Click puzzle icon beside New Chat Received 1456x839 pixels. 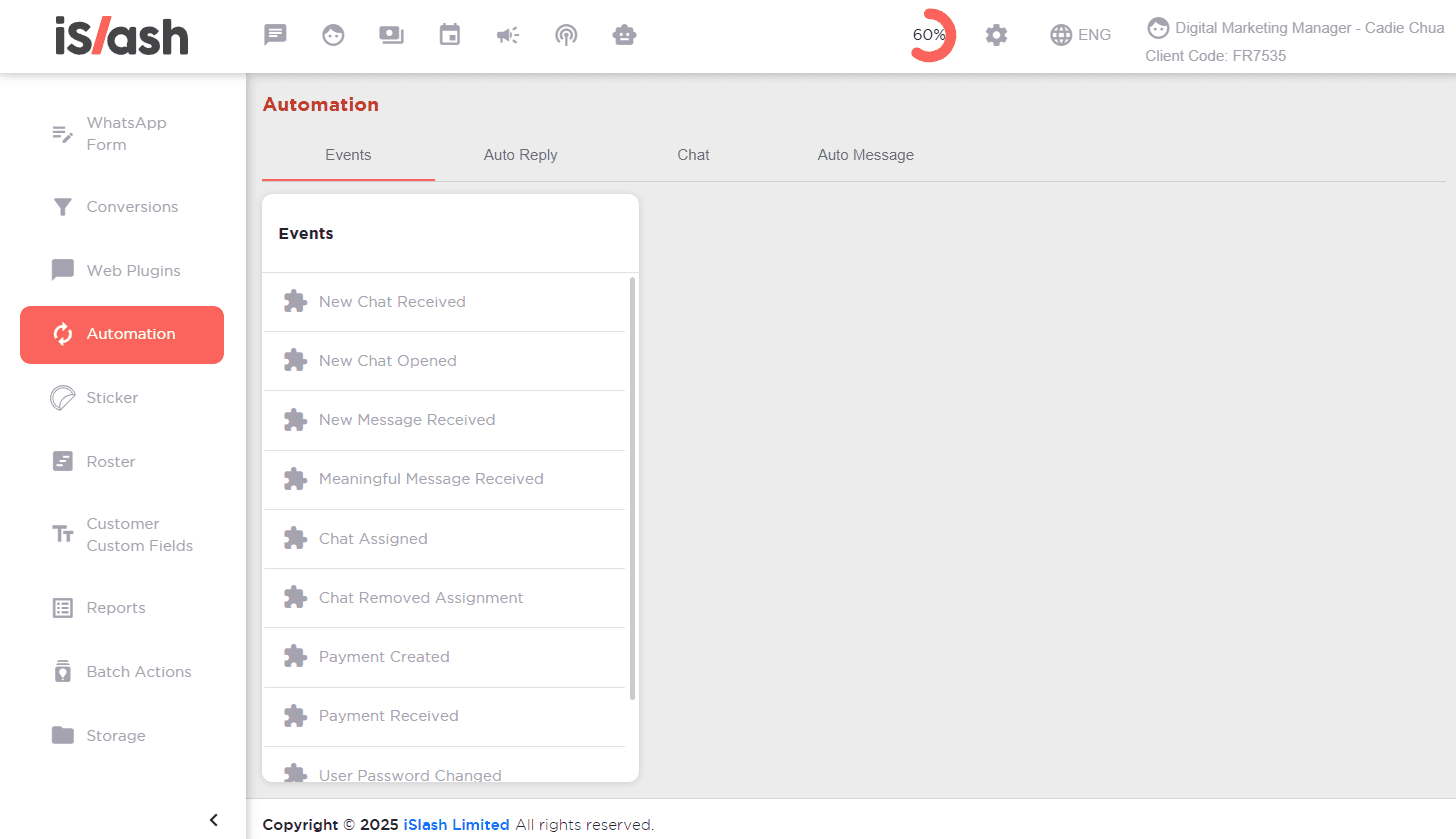tap(295, 302)
